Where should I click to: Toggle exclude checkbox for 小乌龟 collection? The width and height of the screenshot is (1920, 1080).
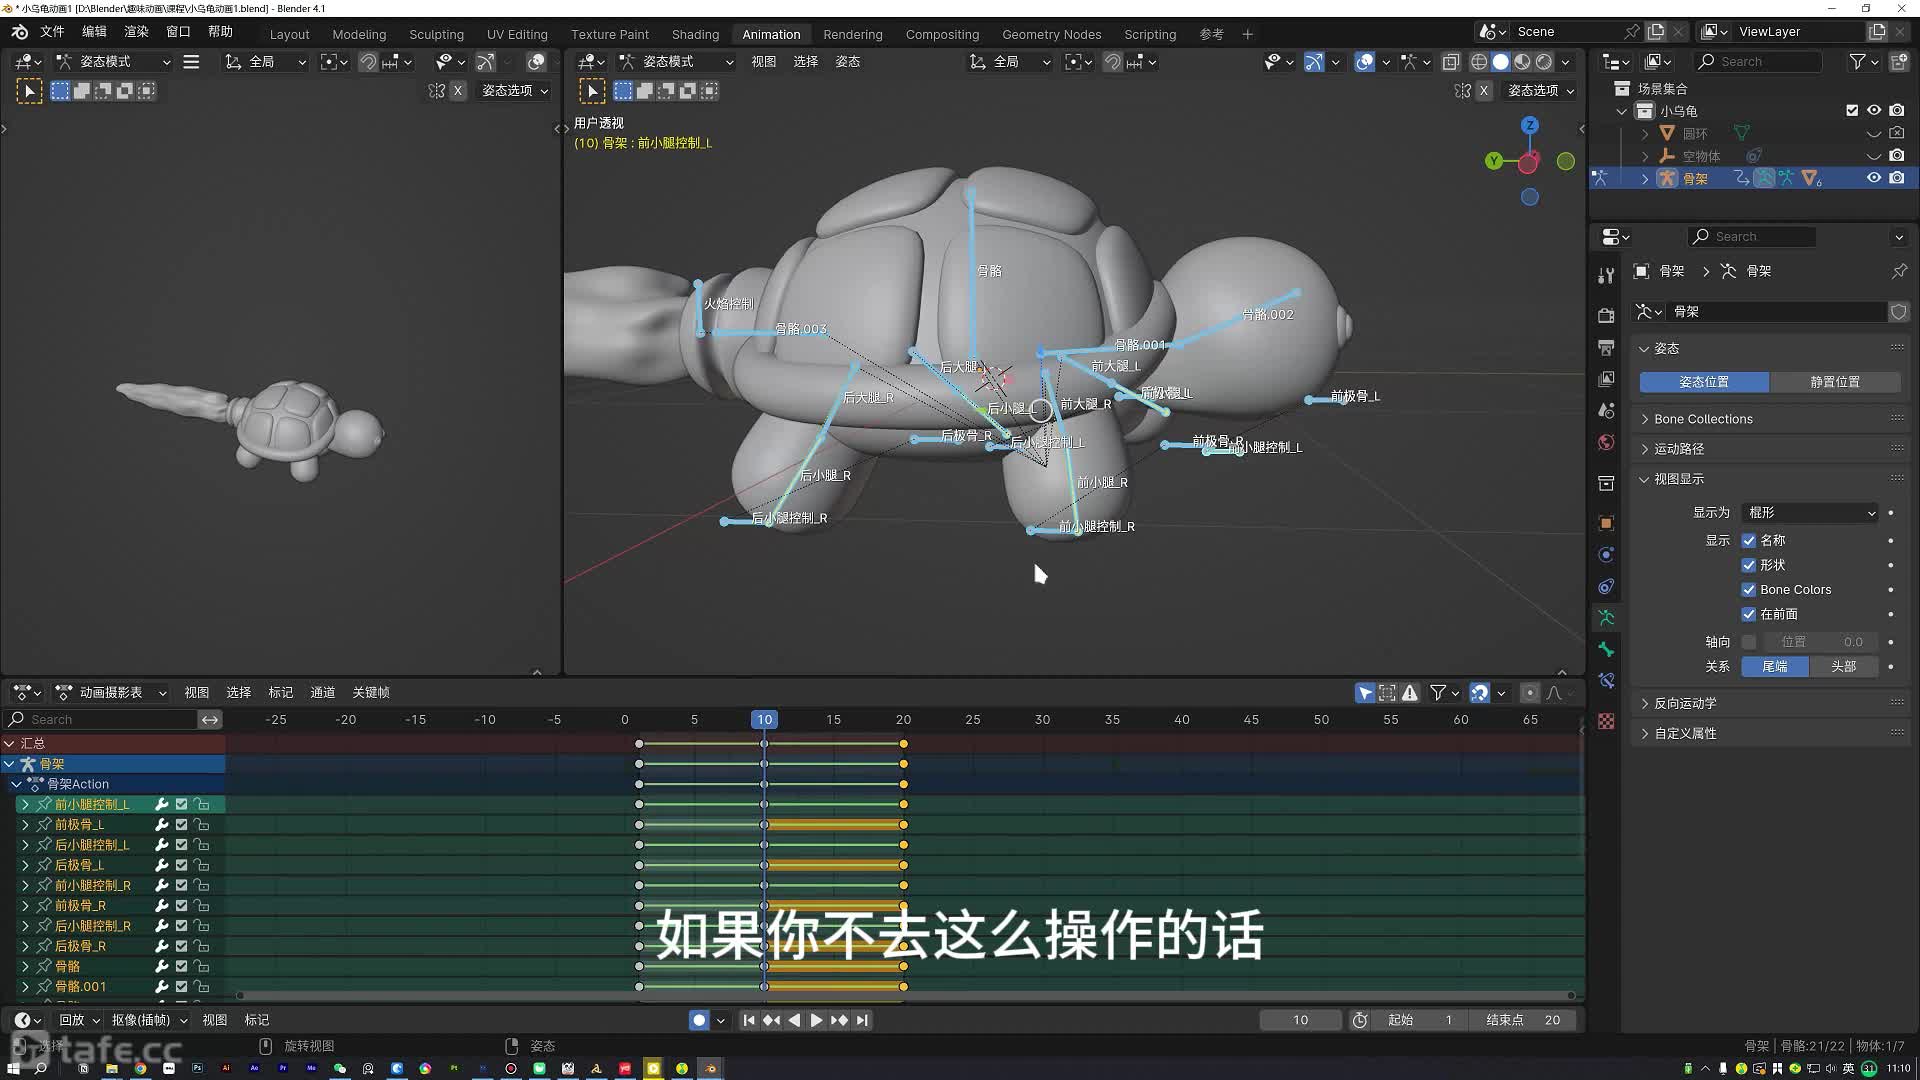tap(1852, 111)
